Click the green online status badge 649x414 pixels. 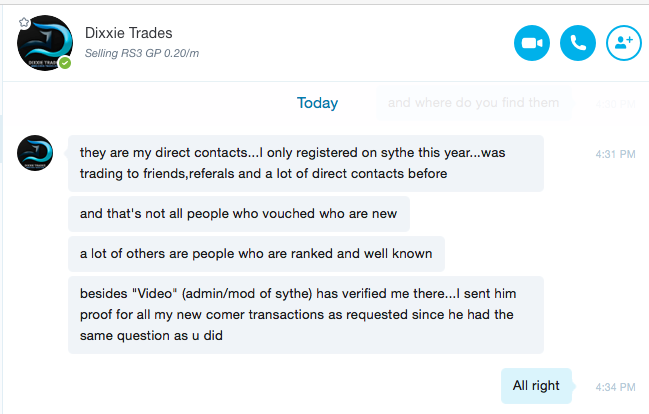pos(65,63)
